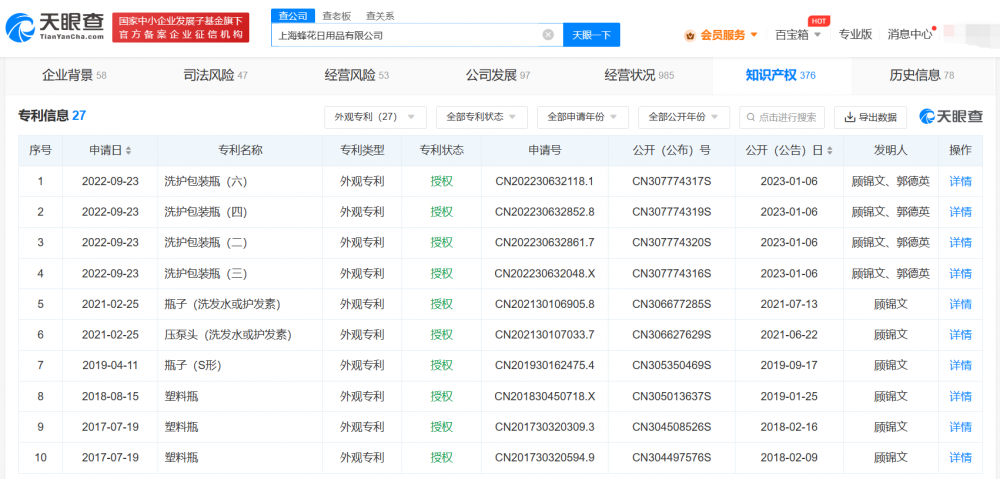Open 详情 for 洗护包装瓶（三）
This screenshot has width=1000, height=479.
(x=960, y=273)
